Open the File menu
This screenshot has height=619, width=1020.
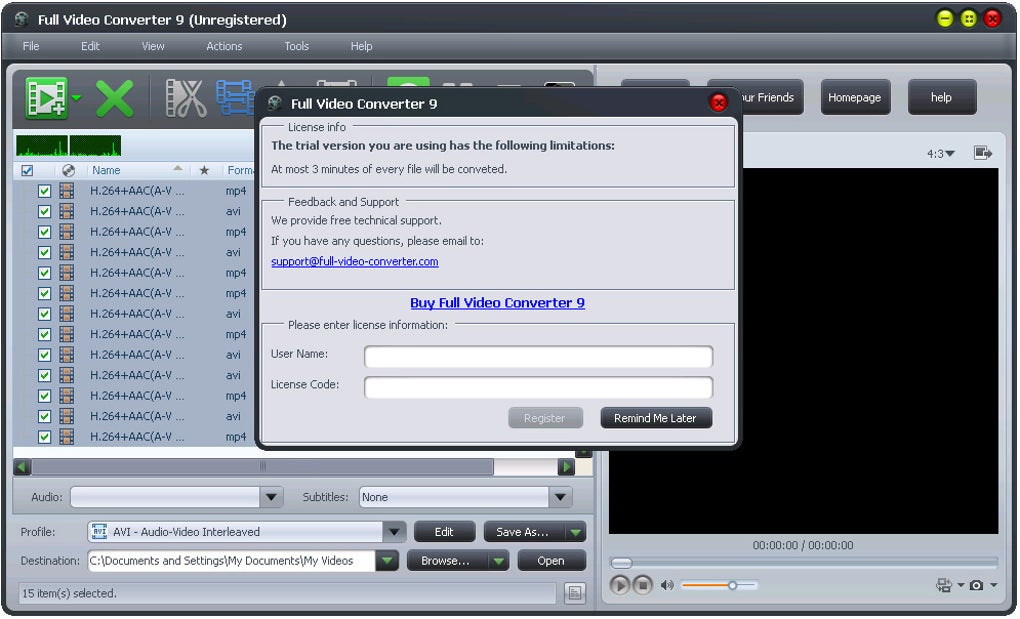tap(31, 46)
